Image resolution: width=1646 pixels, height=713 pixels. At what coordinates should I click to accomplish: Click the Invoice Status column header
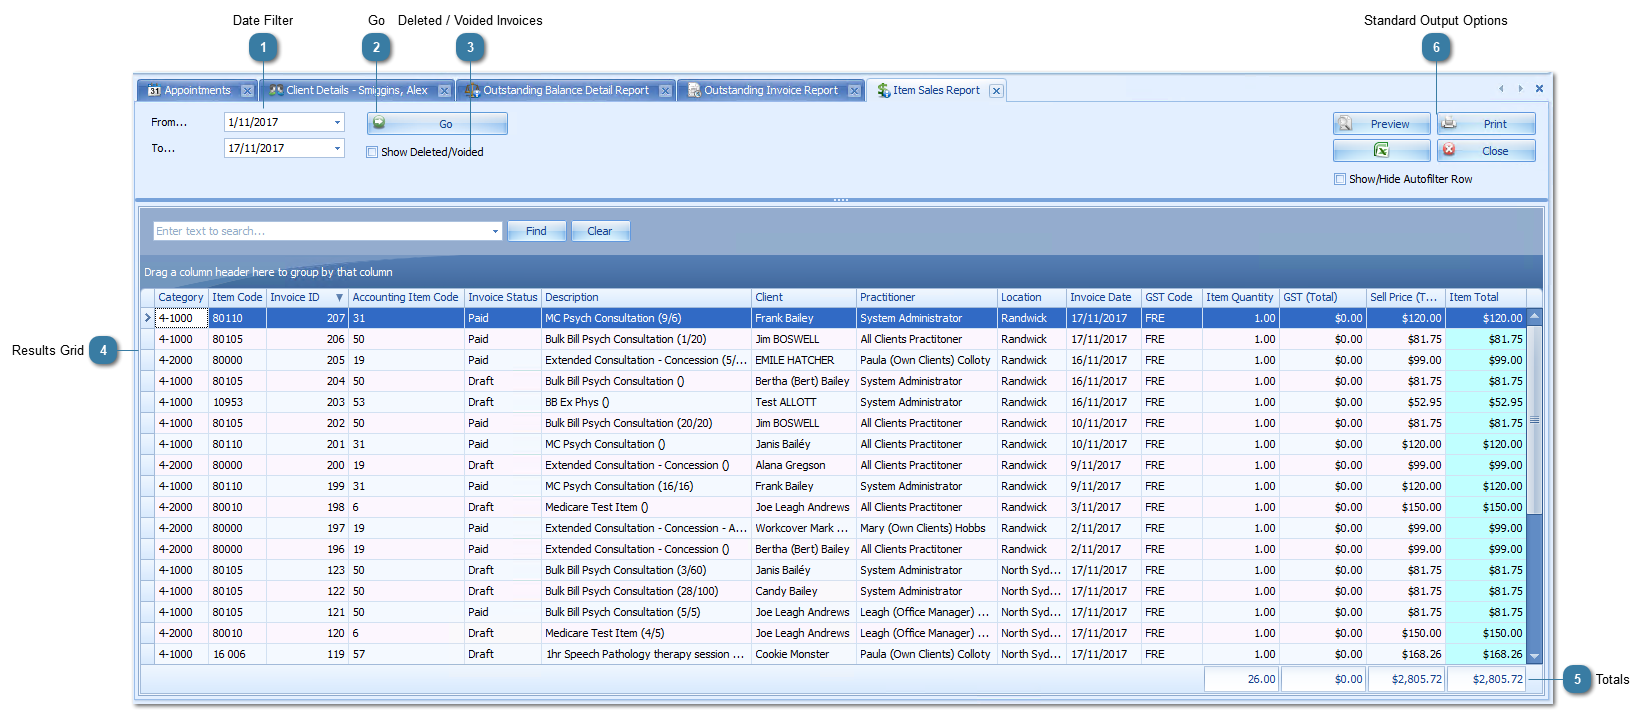[503, 297]
